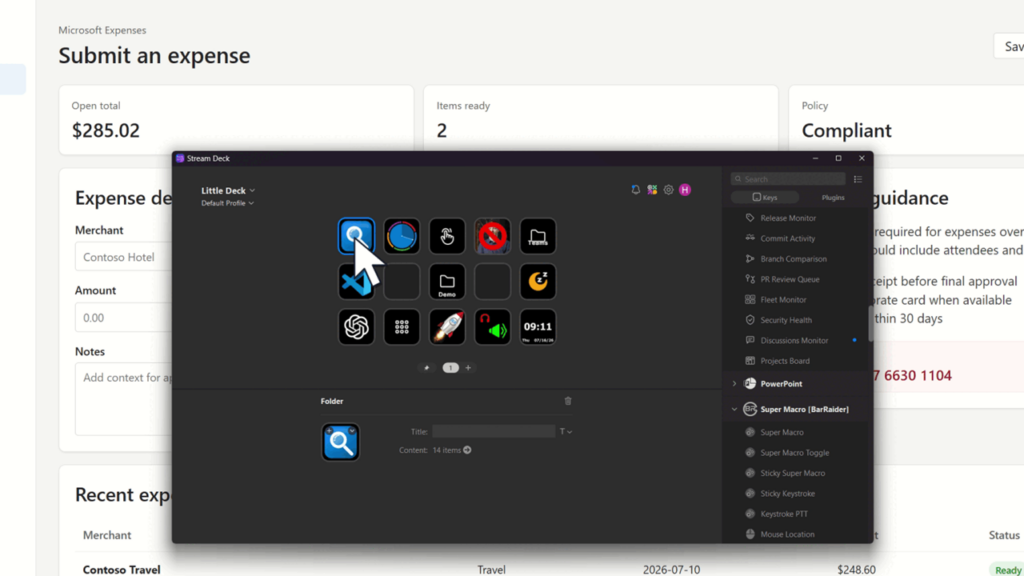The image size is (1024, 576).
Task: Delete the folder action with trash icon
Action: click(x=568, y=401)
